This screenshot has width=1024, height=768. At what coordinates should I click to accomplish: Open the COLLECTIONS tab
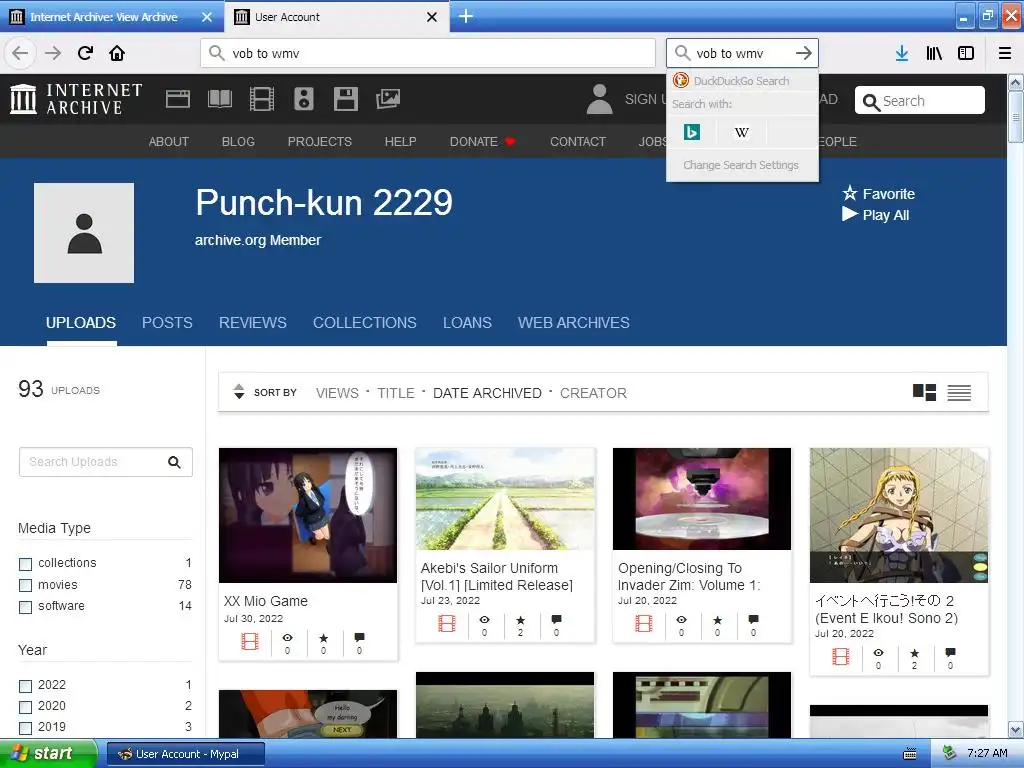point(364,323)
